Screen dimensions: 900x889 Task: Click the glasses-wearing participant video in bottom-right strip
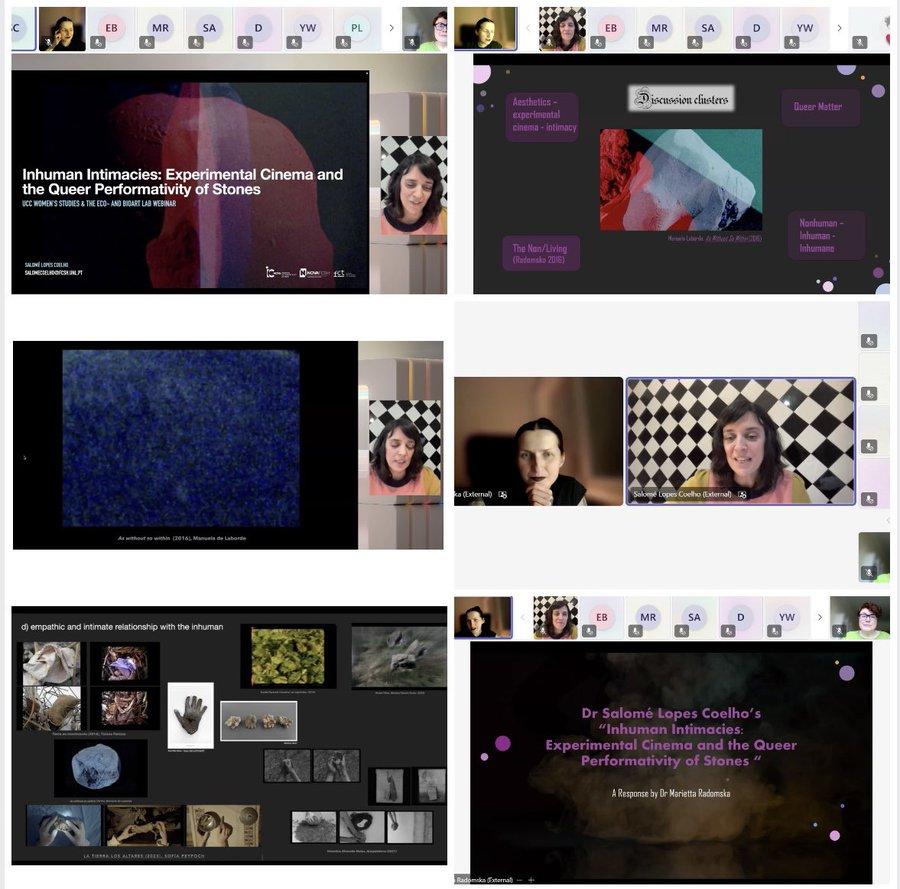tap(860, 618)
